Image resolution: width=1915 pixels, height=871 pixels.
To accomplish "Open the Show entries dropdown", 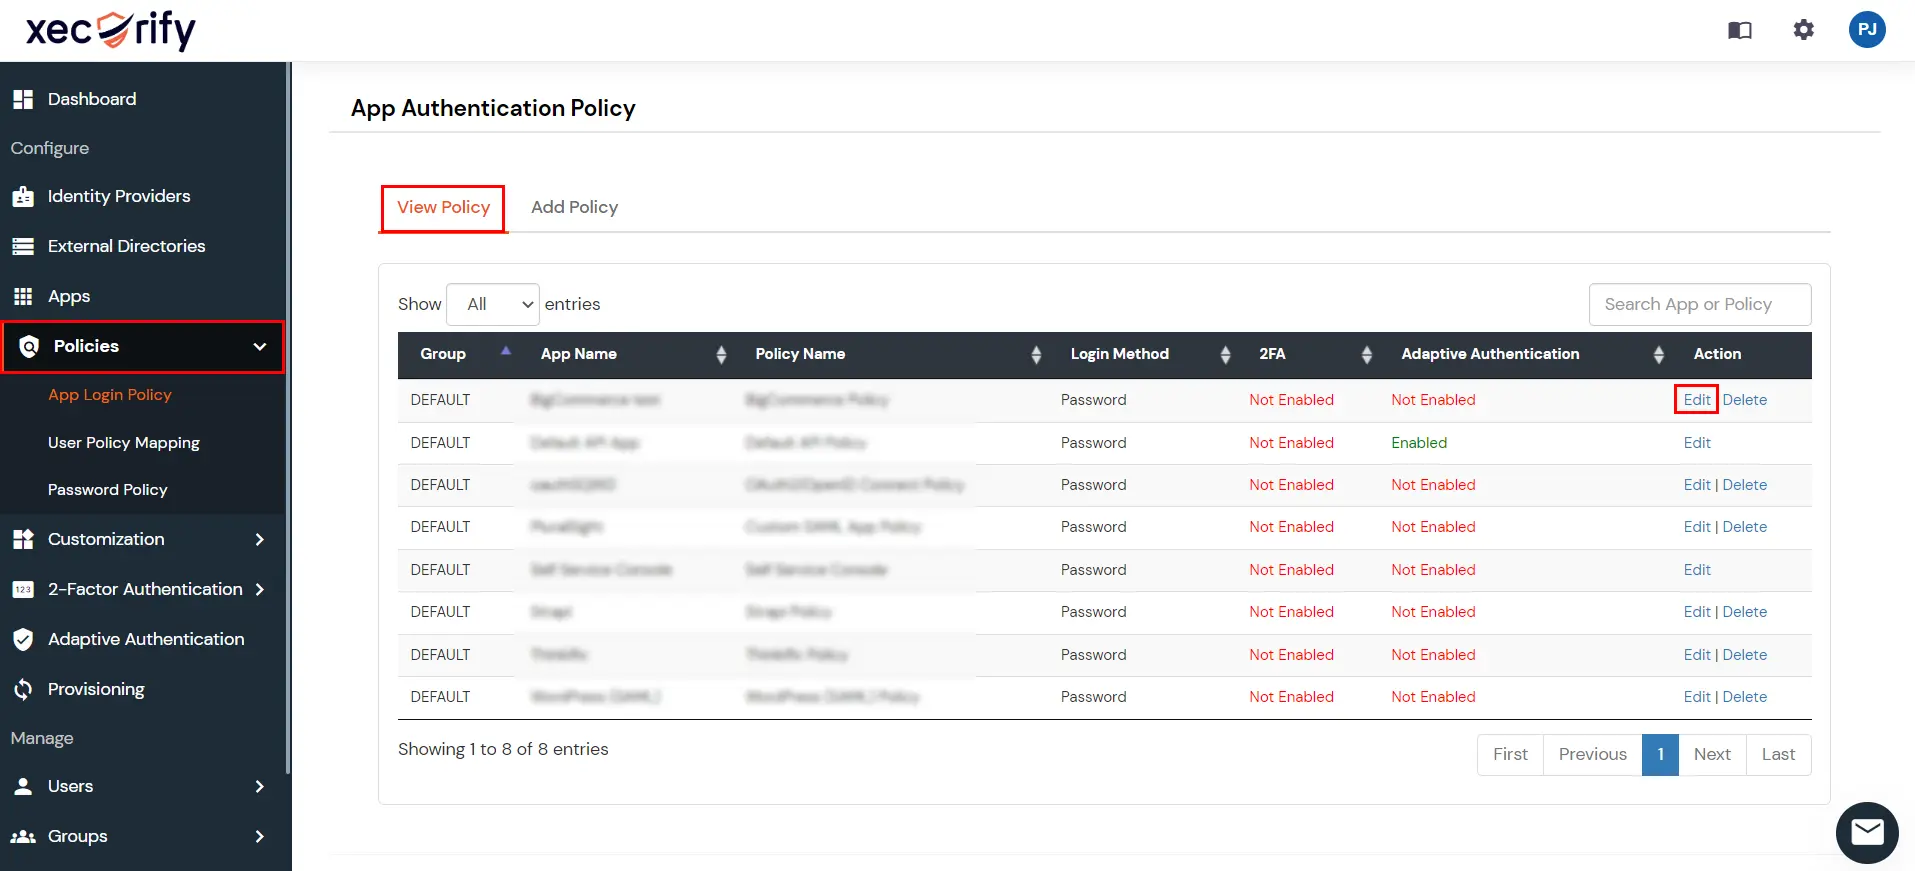I will coord(493,304).
